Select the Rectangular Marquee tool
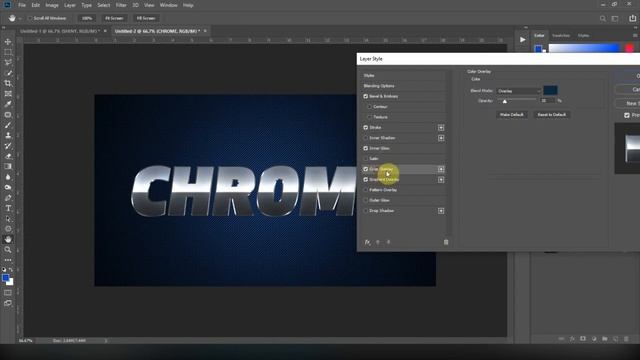Screen dimensions: 640x360 click(x=8, y=52)
